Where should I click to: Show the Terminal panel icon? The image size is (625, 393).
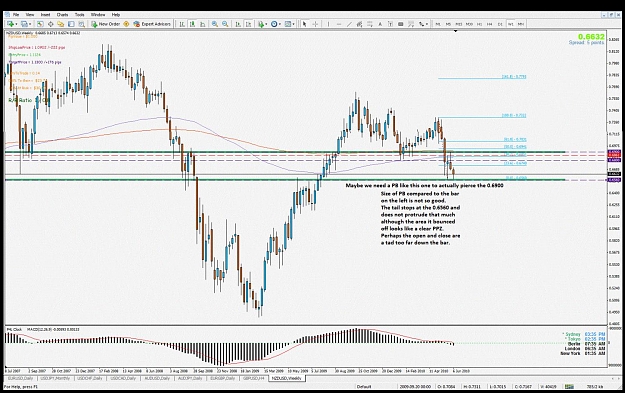71,24
